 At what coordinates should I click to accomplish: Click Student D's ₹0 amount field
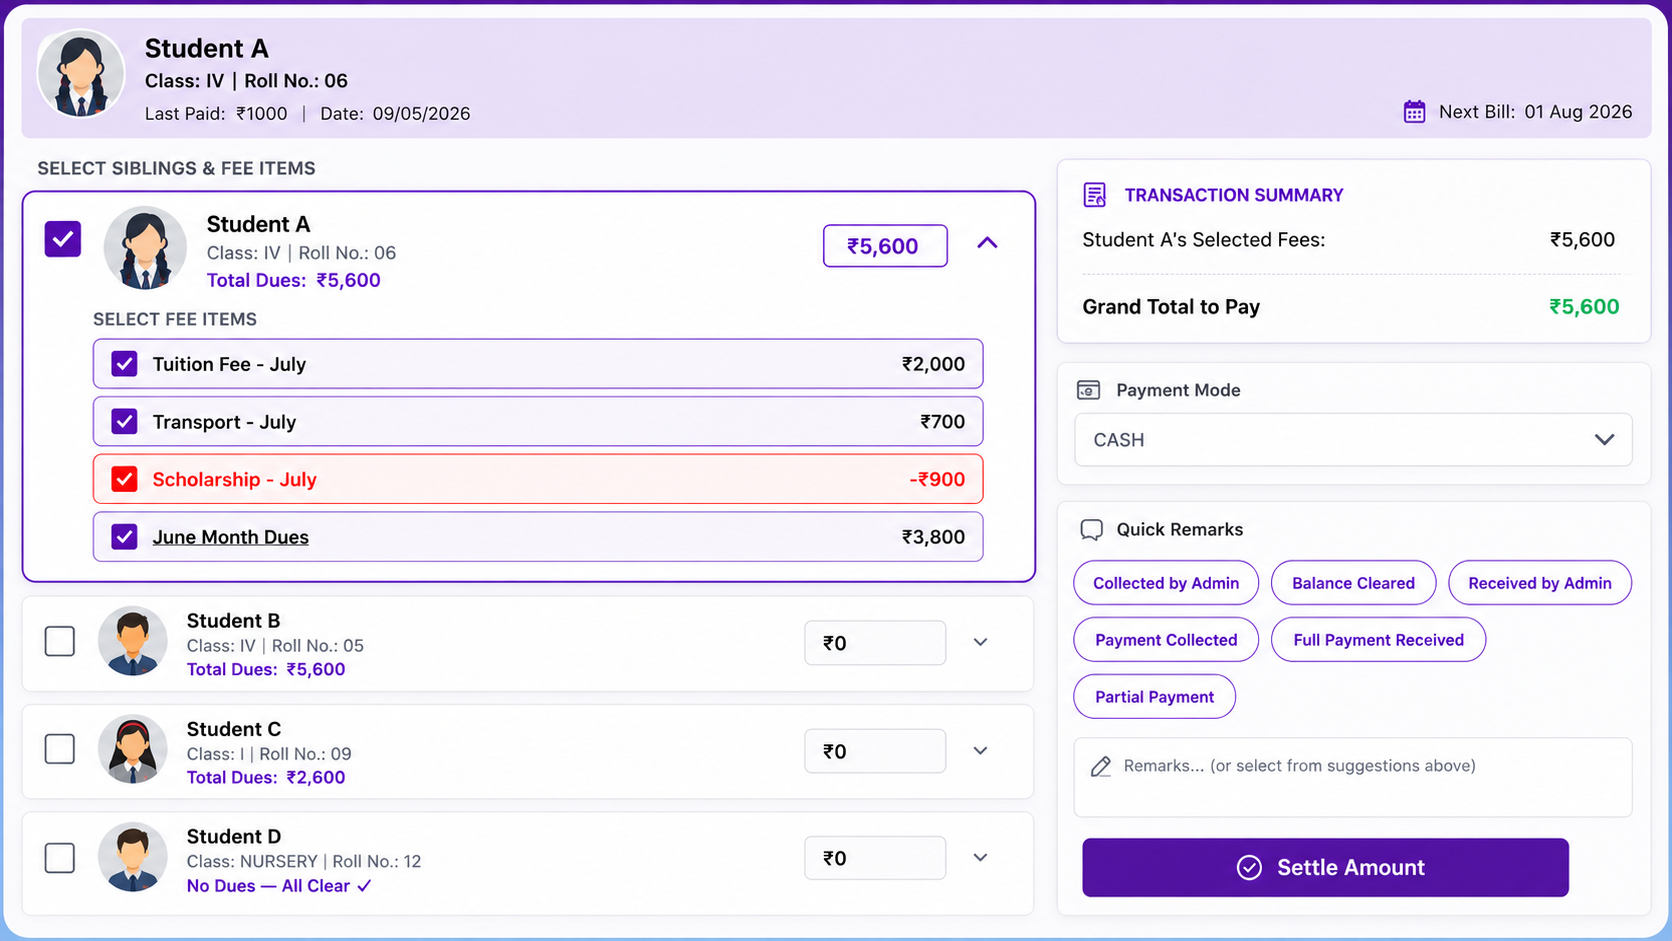875,858
